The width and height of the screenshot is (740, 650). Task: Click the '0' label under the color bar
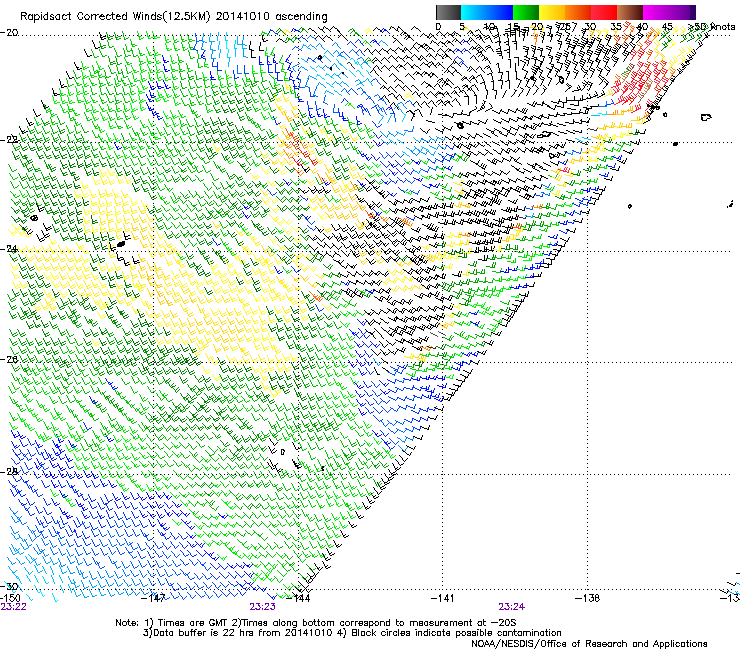click(x=438, y=26)
